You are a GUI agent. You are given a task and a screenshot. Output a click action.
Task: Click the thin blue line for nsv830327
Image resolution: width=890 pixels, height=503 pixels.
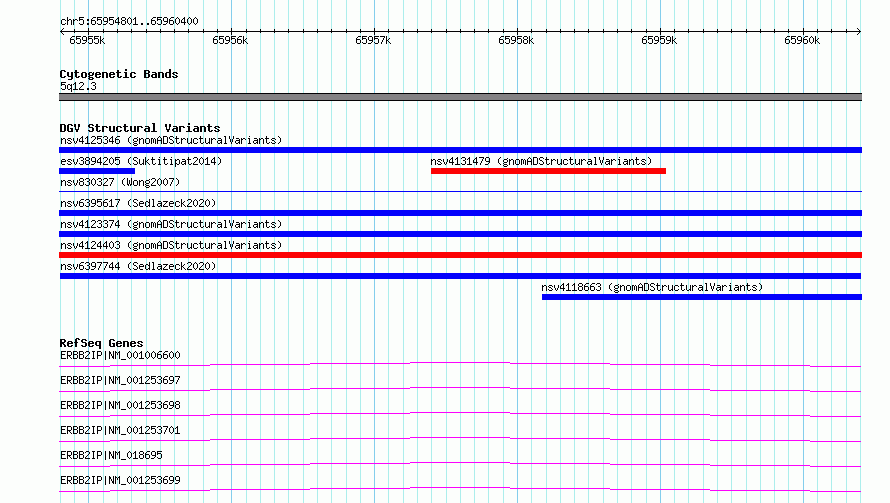460,192
